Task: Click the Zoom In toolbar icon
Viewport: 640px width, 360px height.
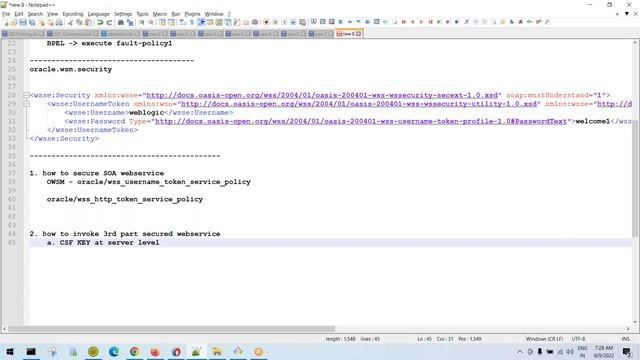Action: tap(142, 22)
